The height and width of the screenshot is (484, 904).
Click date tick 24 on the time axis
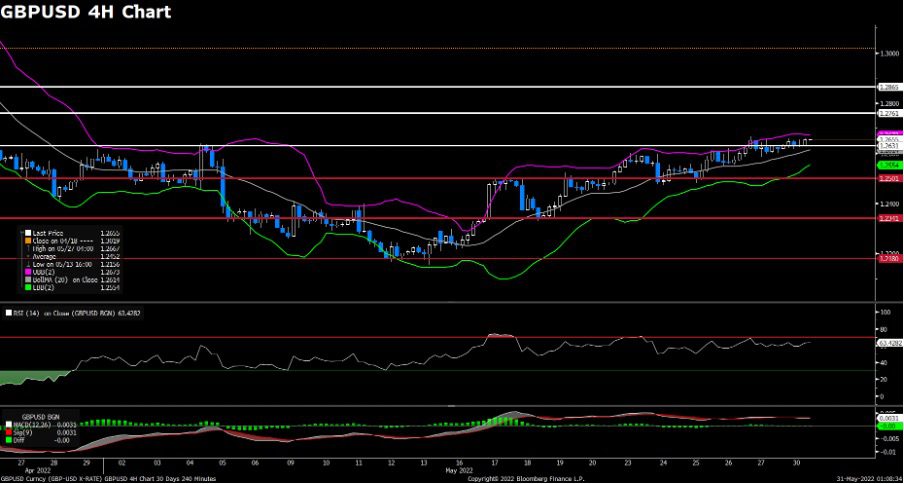[663, 463]
